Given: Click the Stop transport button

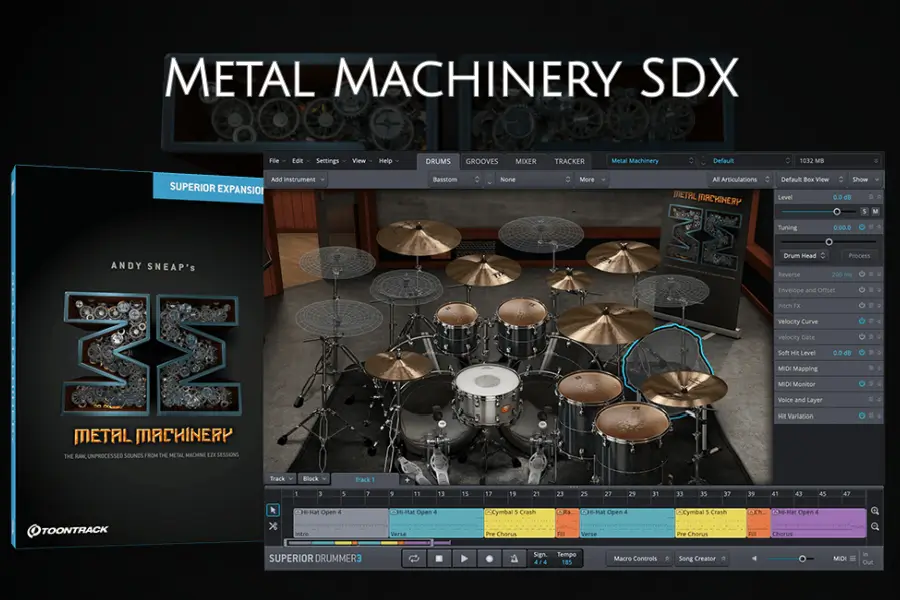Looking at the screenshot, I should click(439, 558).
